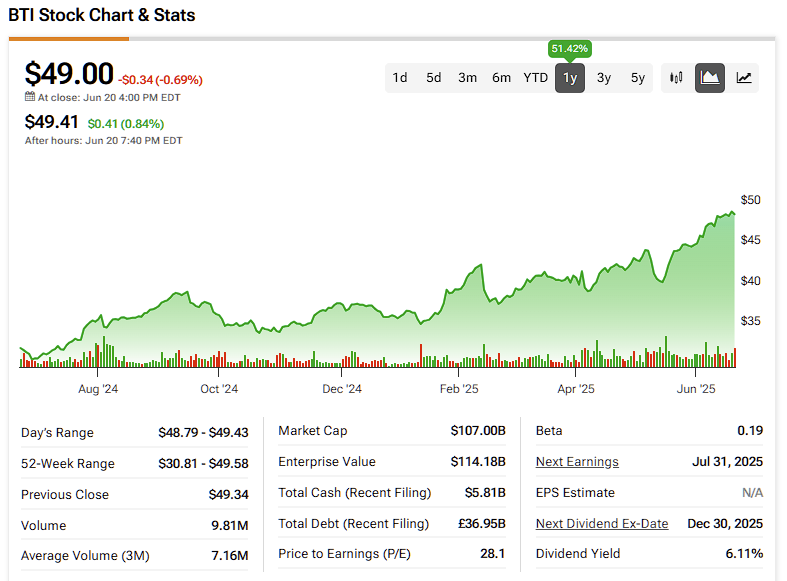Screen dimensions: 787x581
Task: Click the Feb '25 axis marker
Action: (x=459, y=389)
